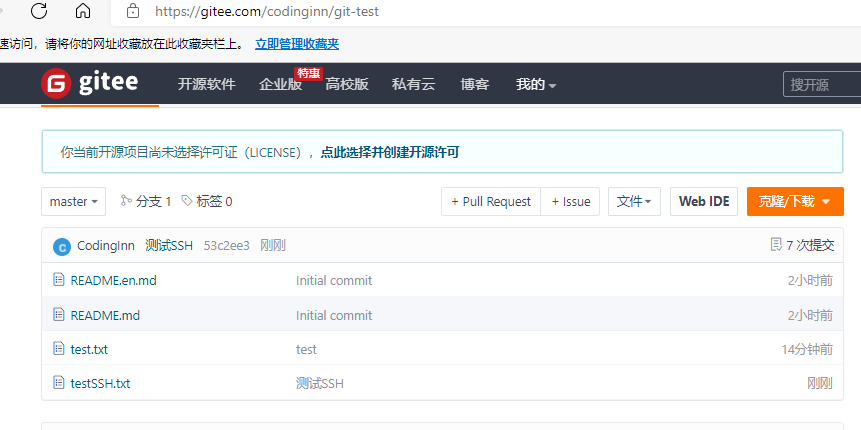Click the browser home icon
This screenshot has width=861, height=430.
(x=83, y=10)
